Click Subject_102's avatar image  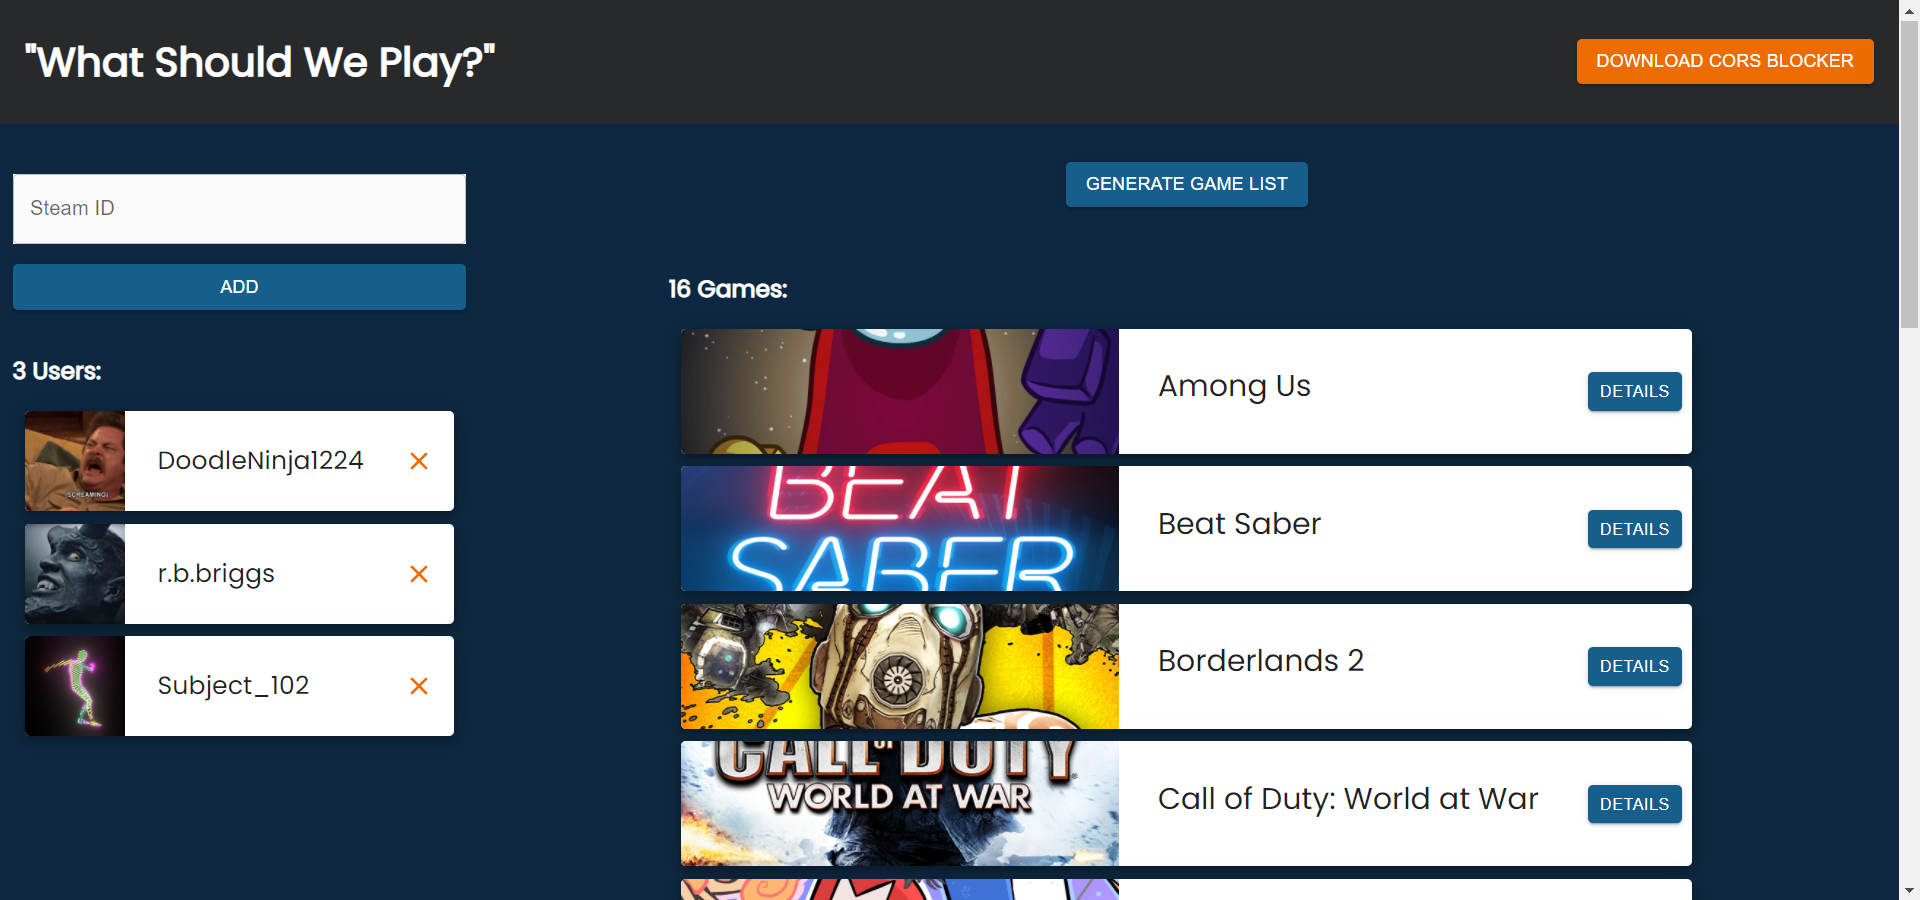point(75,686)
